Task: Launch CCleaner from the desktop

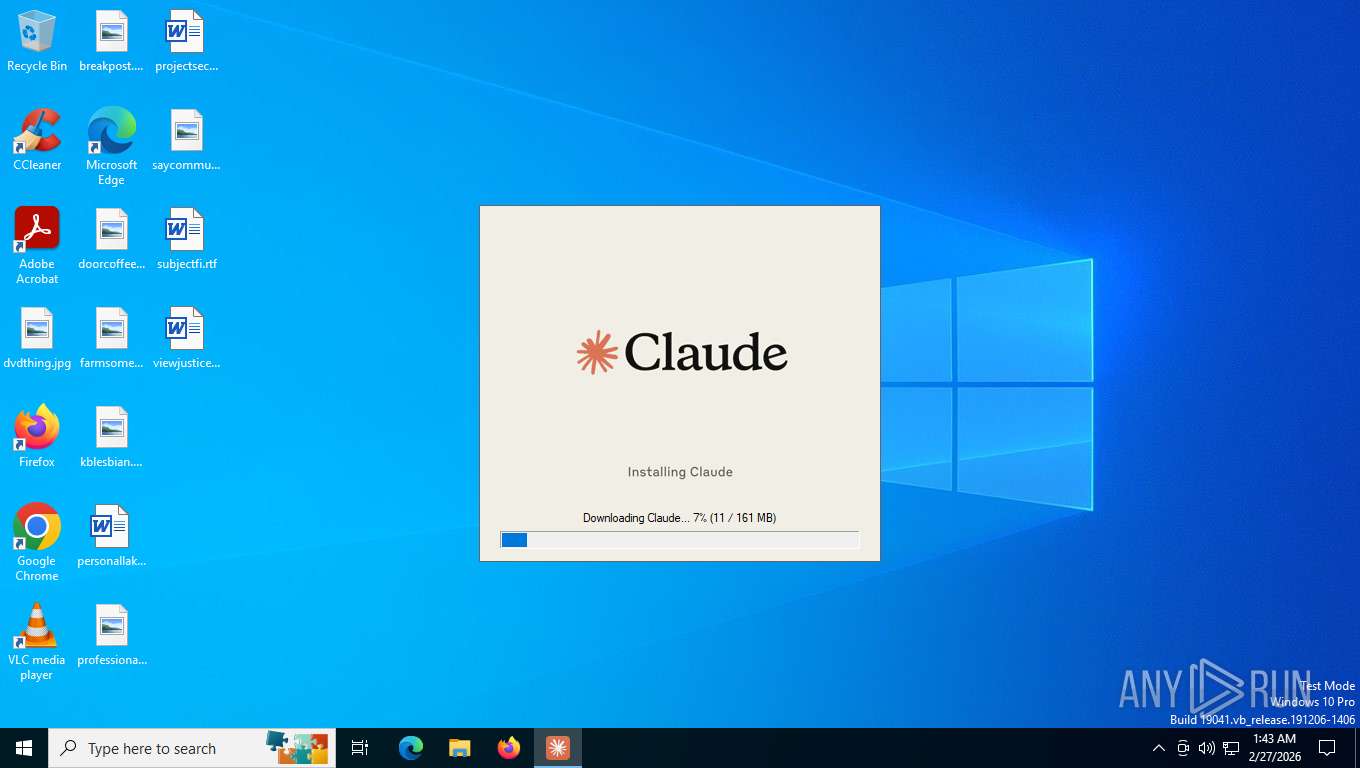Action: tap(37, 140)
